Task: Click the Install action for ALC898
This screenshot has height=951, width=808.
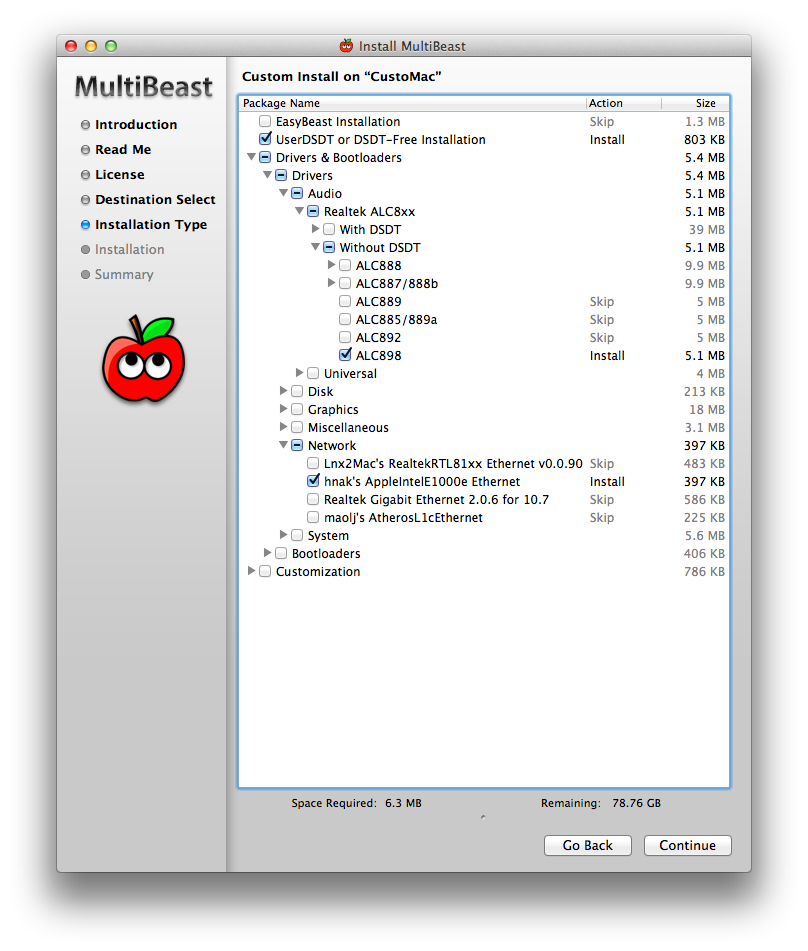Action: pos(607,355)
